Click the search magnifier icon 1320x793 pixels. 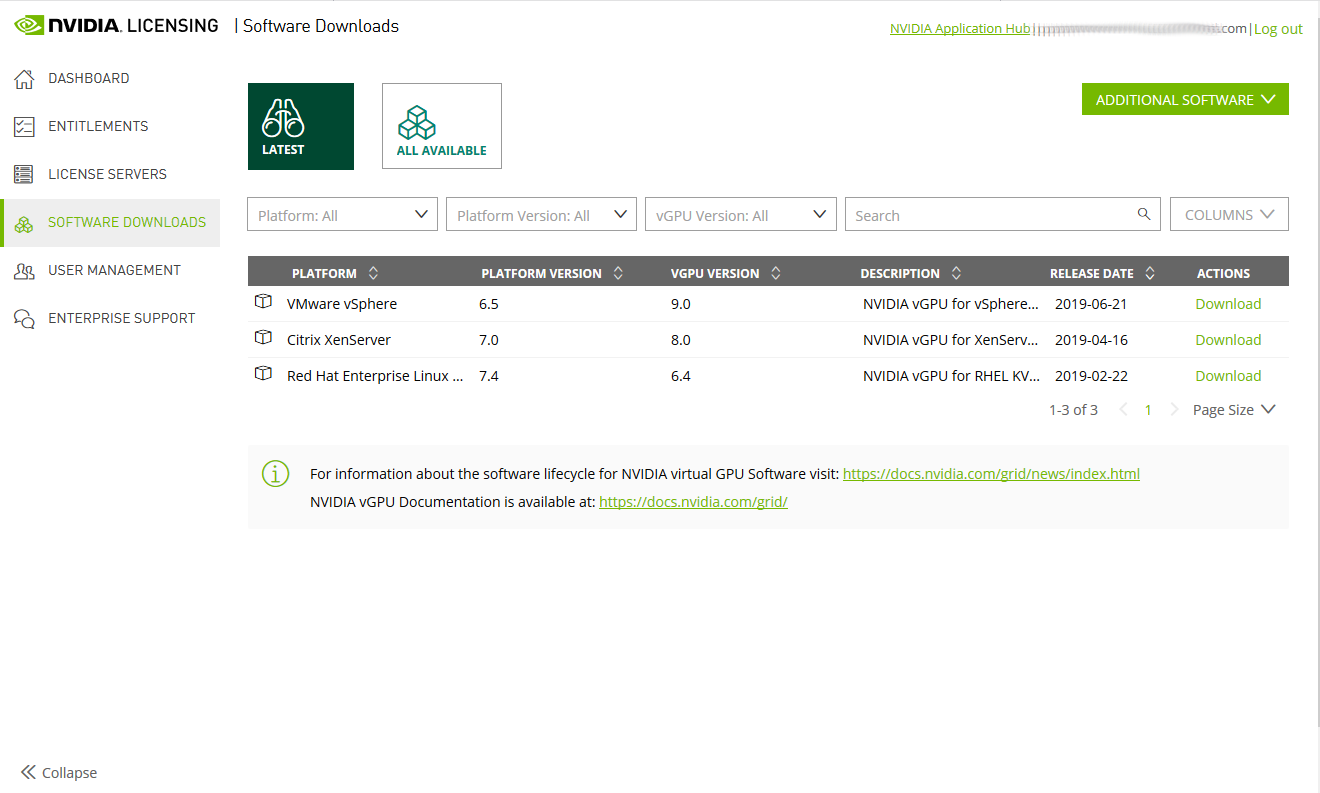1143,214
